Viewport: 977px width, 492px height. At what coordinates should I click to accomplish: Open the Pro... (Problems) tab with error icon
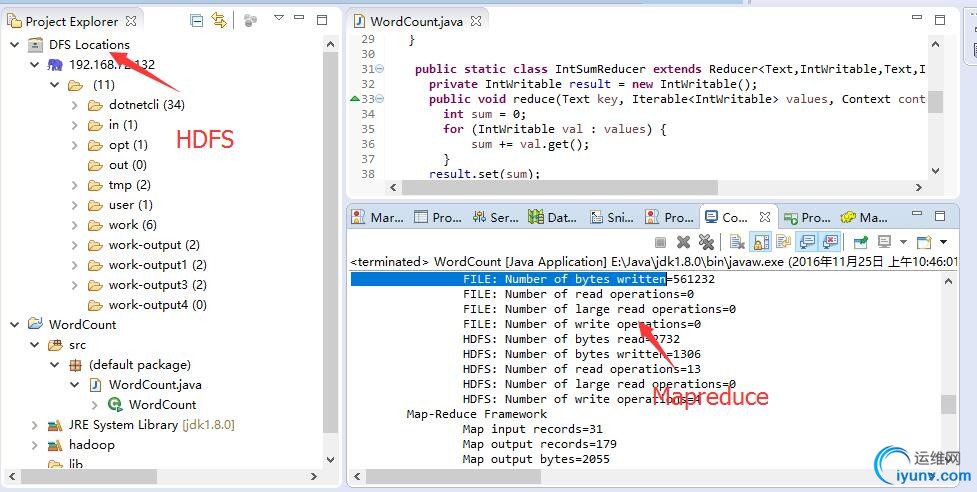point(669,217)
